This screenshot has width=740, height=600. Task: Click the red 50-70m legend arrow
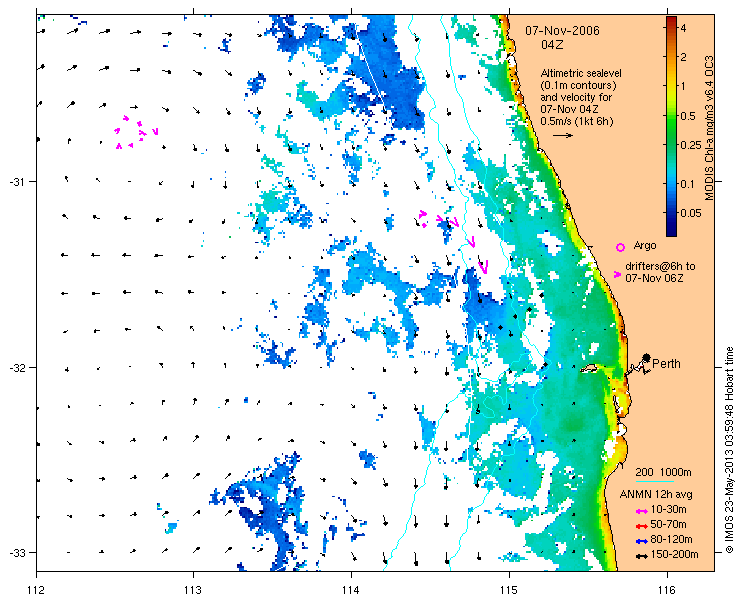pos(641,526)
